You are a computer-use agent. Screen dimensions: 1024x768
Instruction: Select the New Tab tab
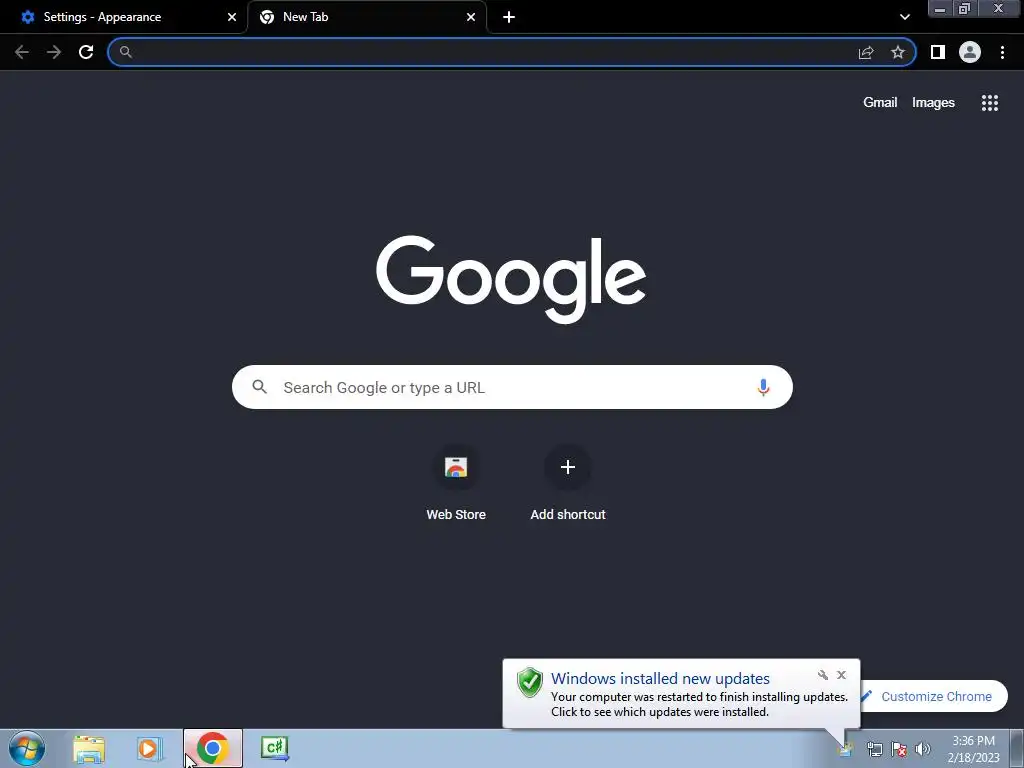367,17
